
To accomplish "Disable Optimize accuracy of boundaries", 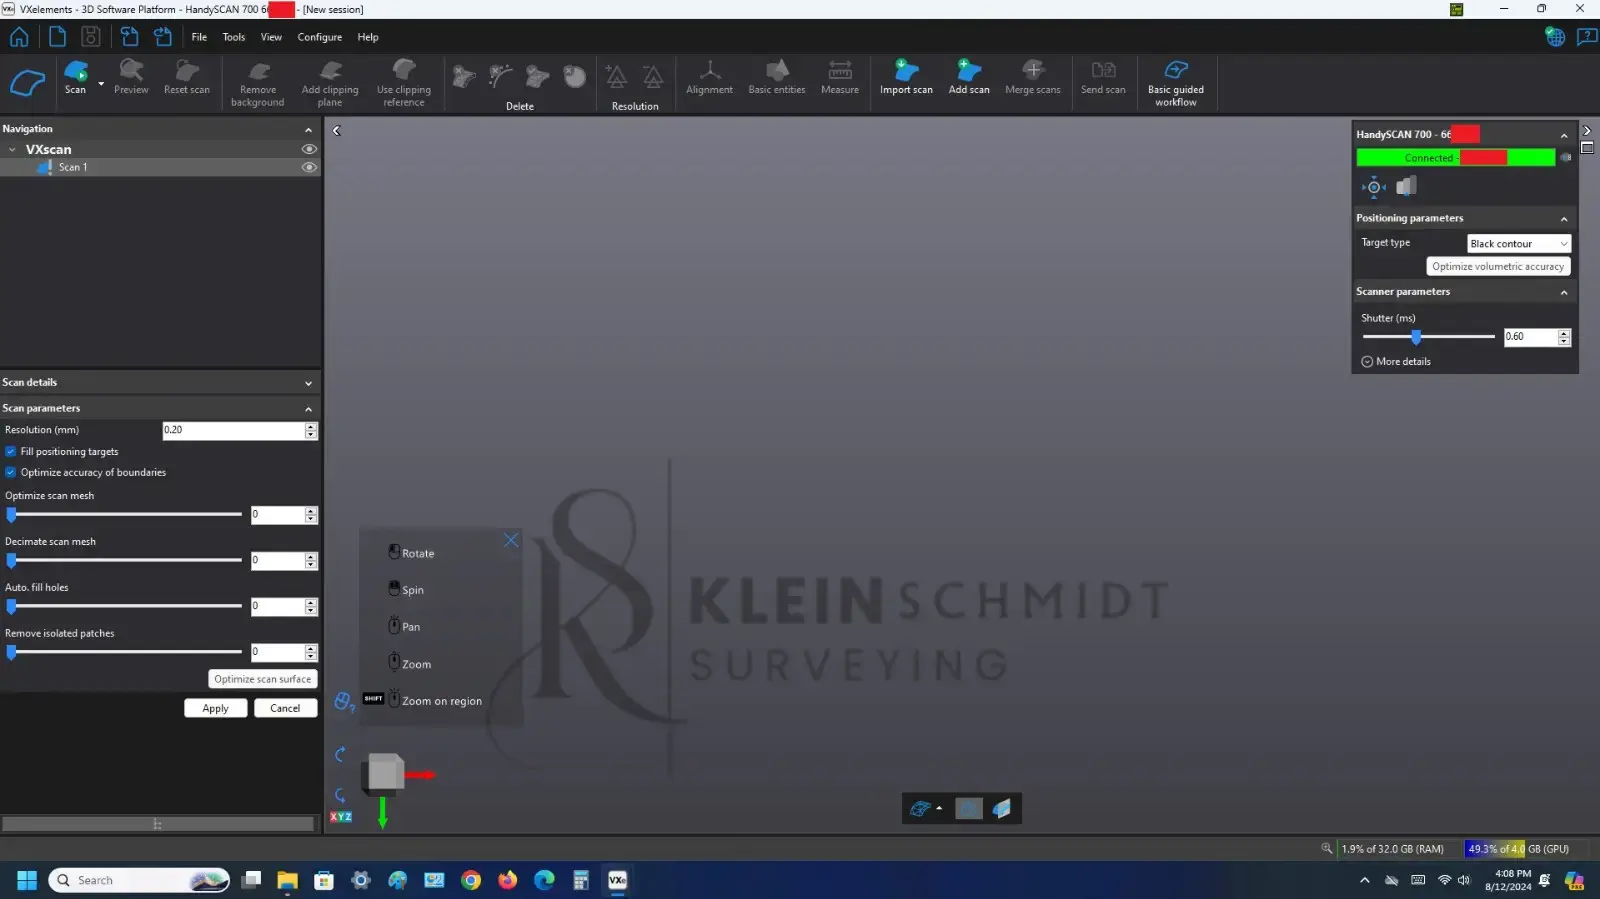I will pyautogui.click(x=11, y=473).
